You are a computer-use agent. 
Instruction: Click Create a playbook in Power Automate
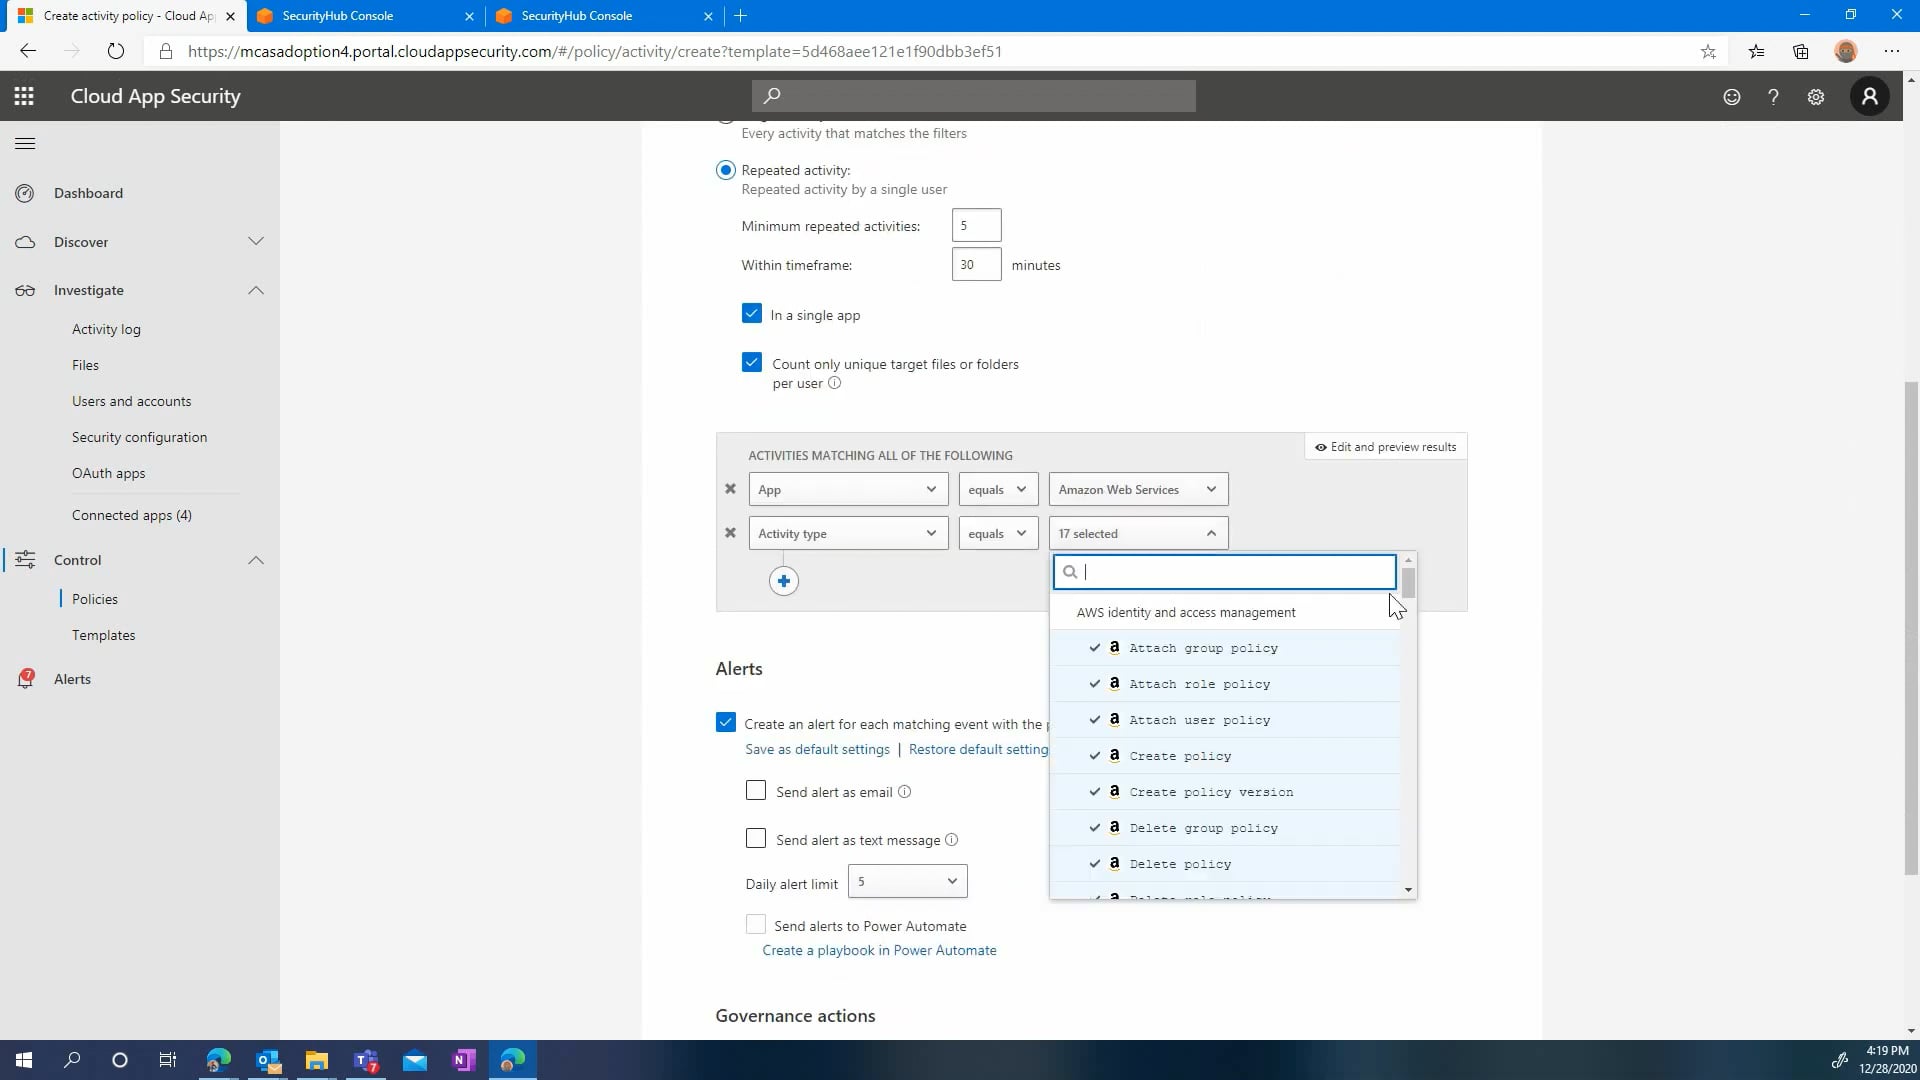(x=880, y=949)
